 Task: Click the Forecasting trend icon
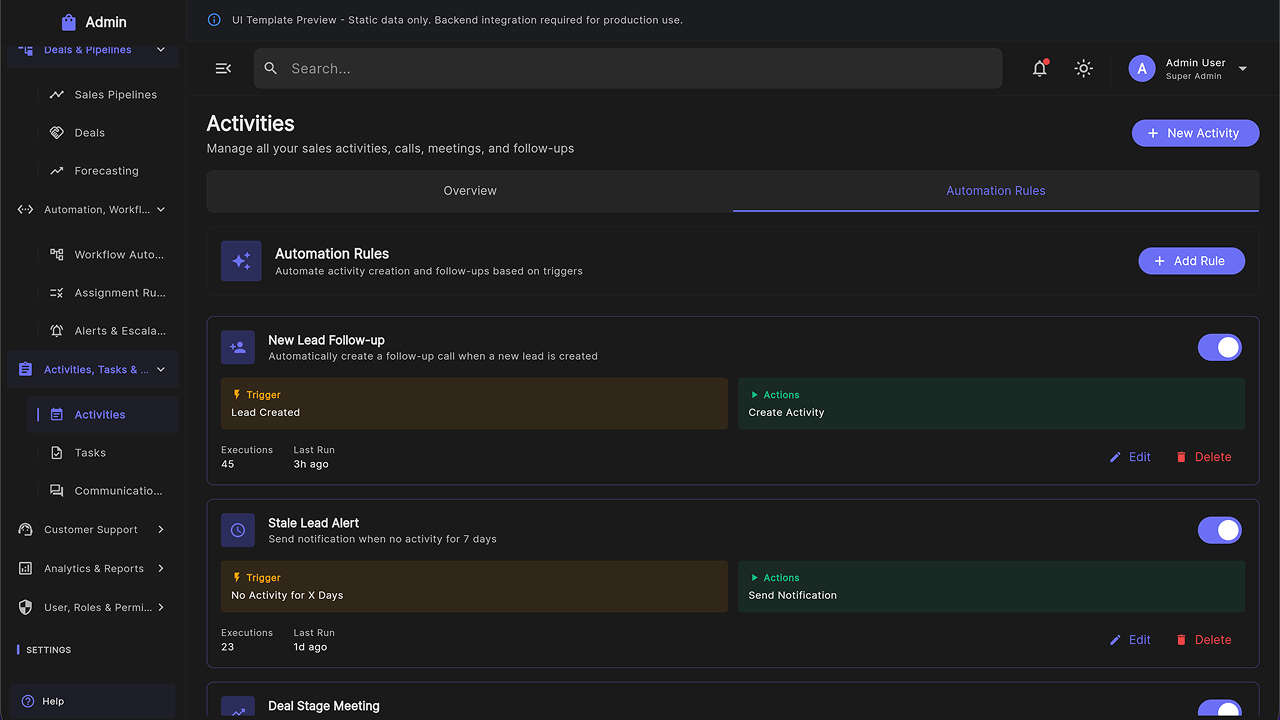57,171
